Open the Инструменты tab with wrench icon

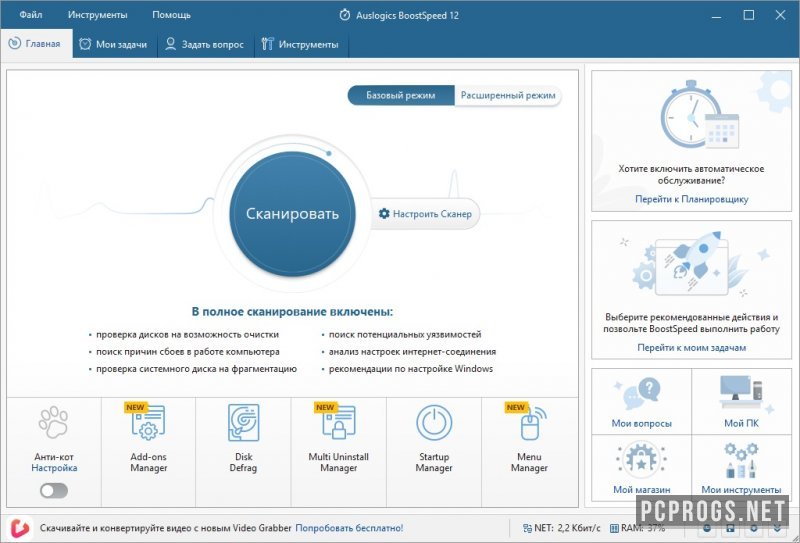tap(301, 44)
